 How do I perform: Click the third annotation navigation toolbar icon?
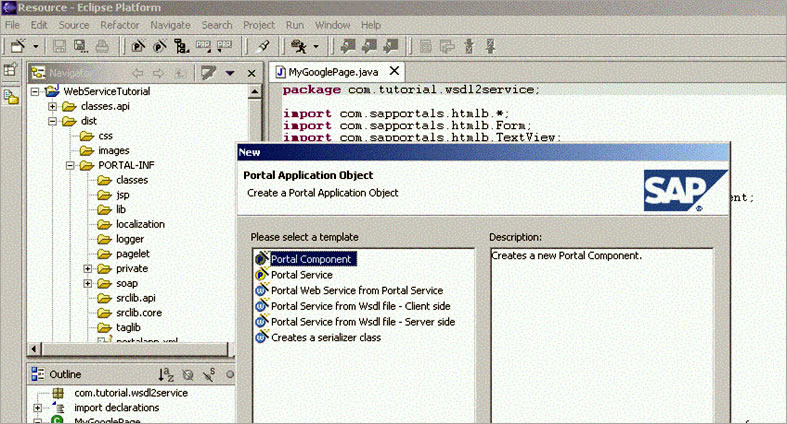pos(390,47)
